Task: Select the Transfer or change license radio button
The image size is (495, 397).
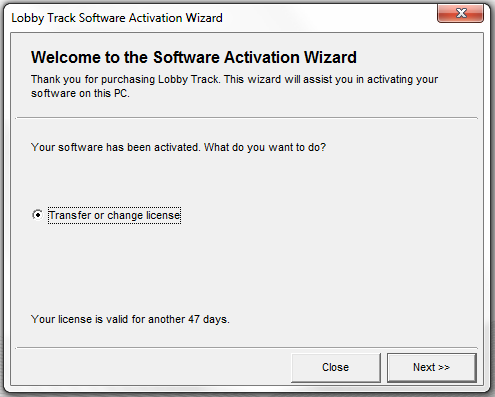Action: coord(37,215)
